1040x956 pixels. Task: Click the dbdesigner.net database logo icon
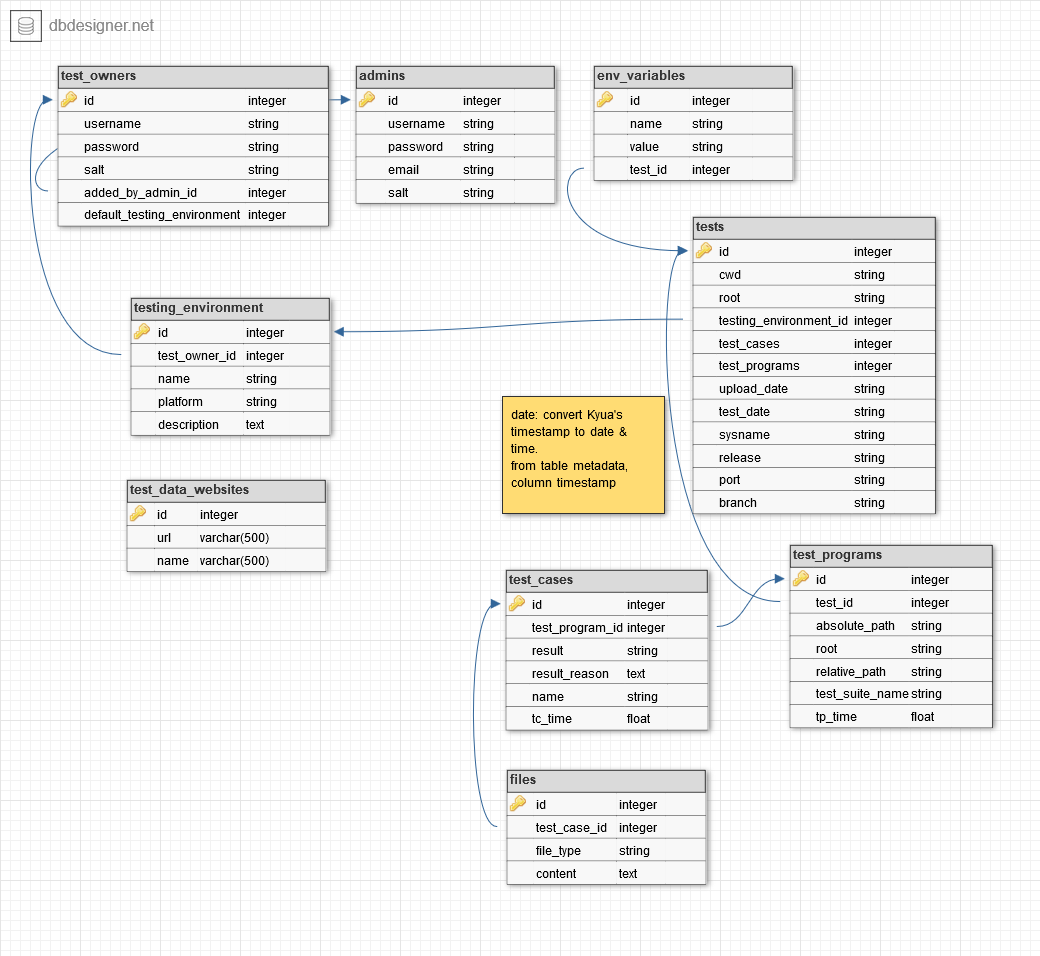click(x=26, y=26)
